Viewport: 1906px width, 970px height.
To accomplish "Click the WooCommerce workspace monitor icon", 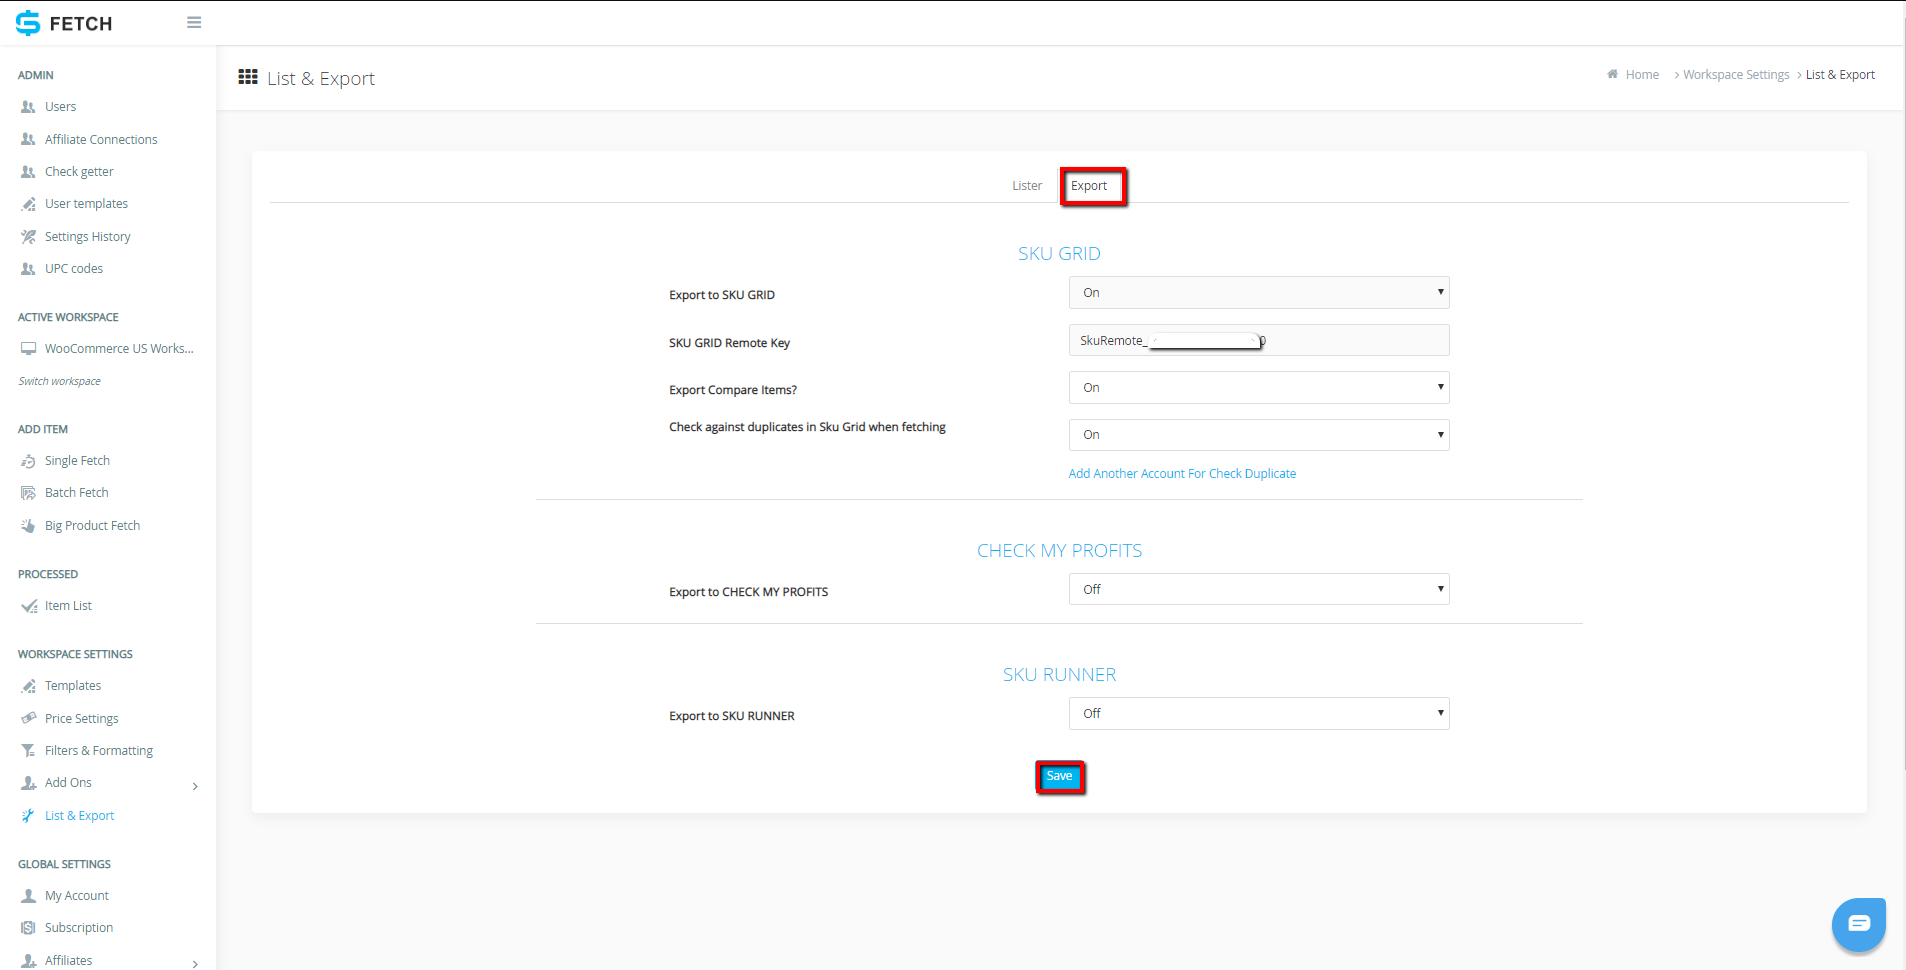I will coord(28,349).
